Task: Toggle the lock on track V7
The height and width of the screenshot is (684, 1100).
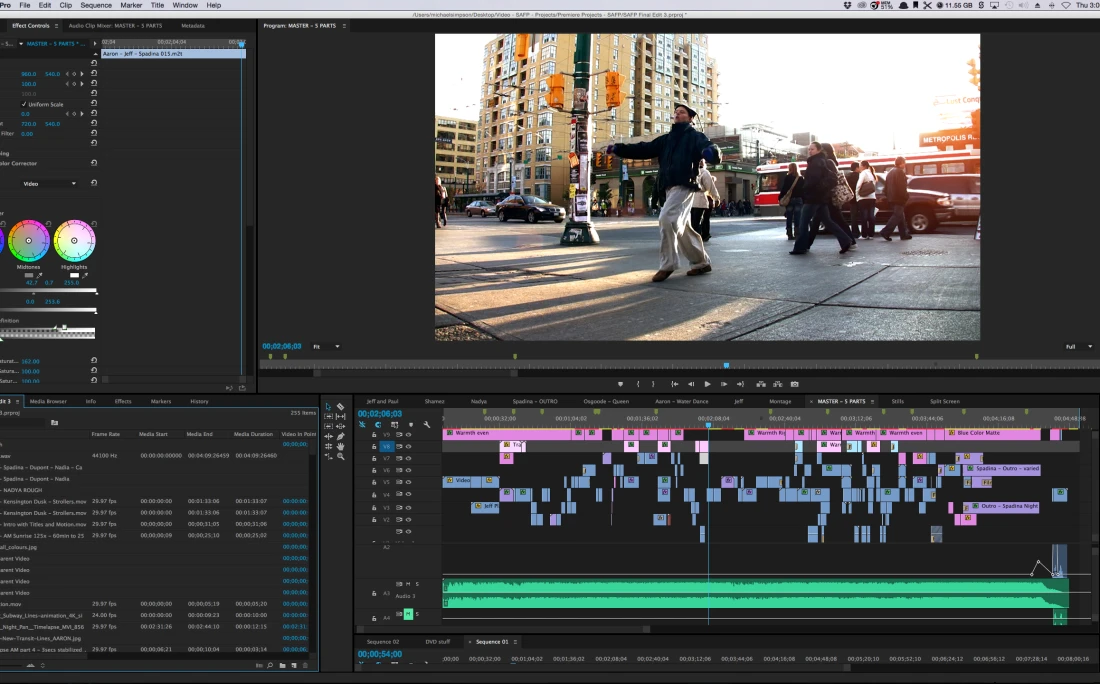Action: (x=374, y=459)
